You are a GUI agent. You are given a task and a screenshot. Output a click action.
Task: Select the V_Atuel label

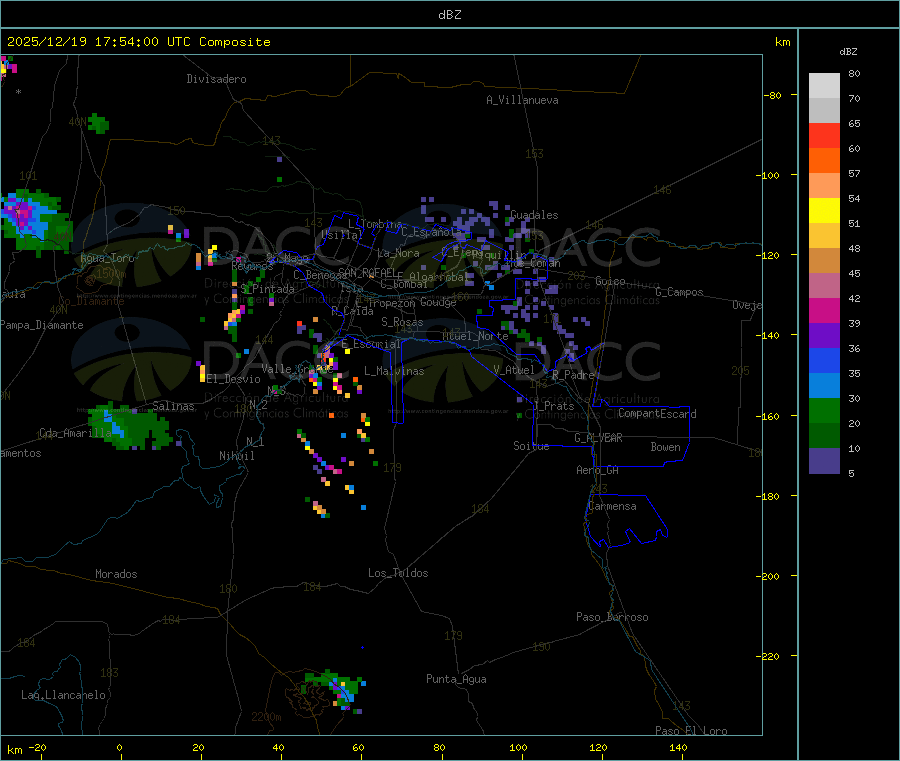(x=514, y=370)
